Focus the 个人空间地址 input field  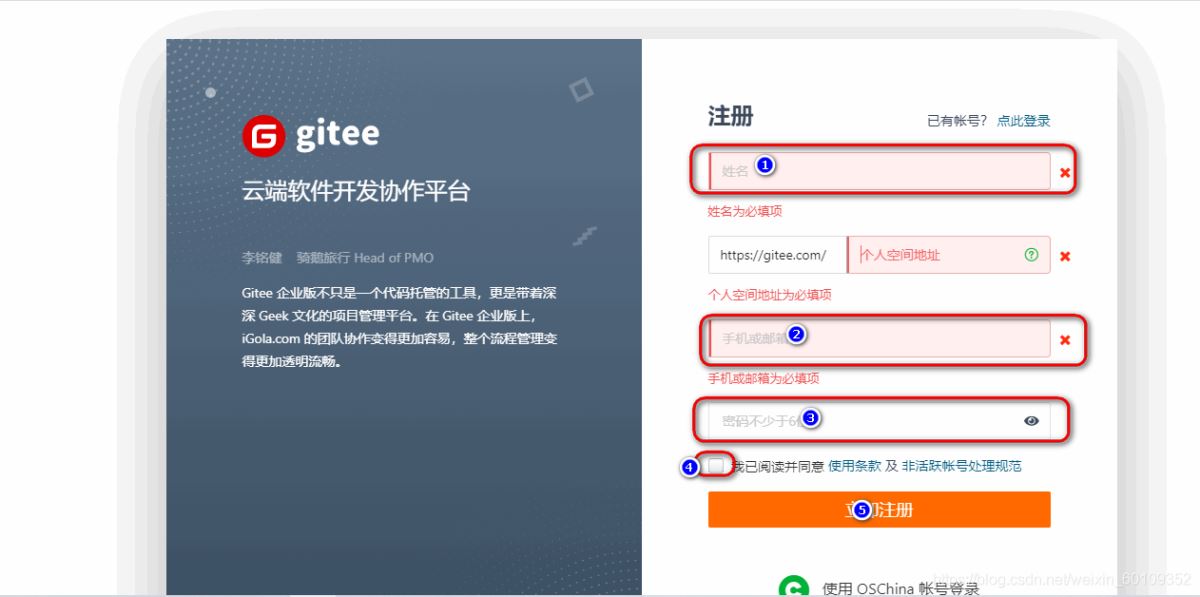(x=949, y=255)
